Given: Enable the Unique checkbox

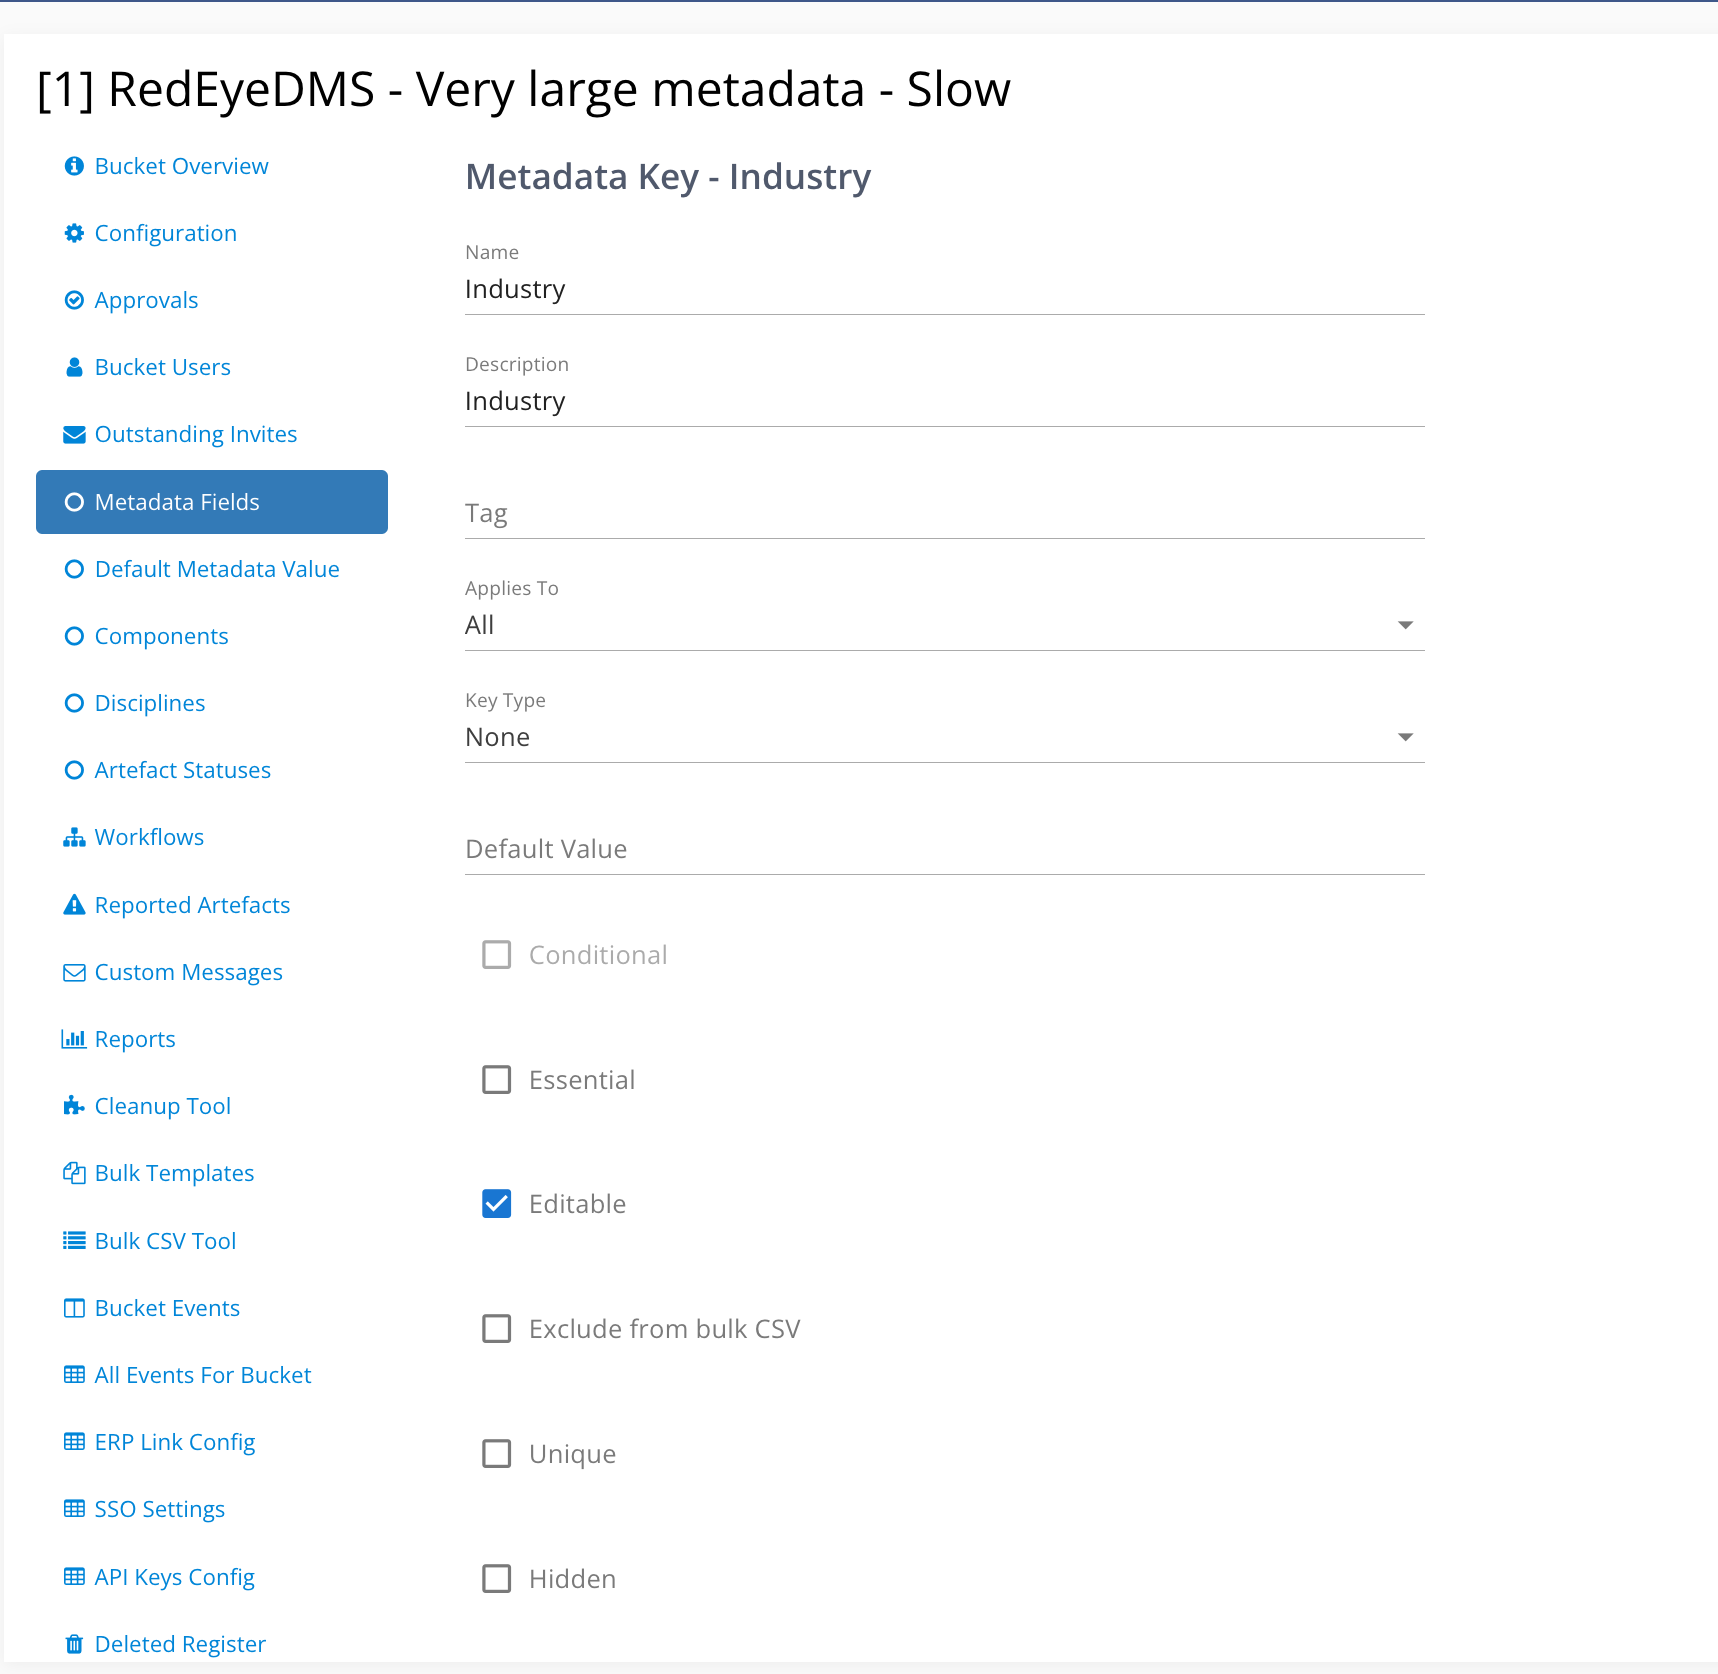Looking at the screenshot, I should (x=497, y=1454).
